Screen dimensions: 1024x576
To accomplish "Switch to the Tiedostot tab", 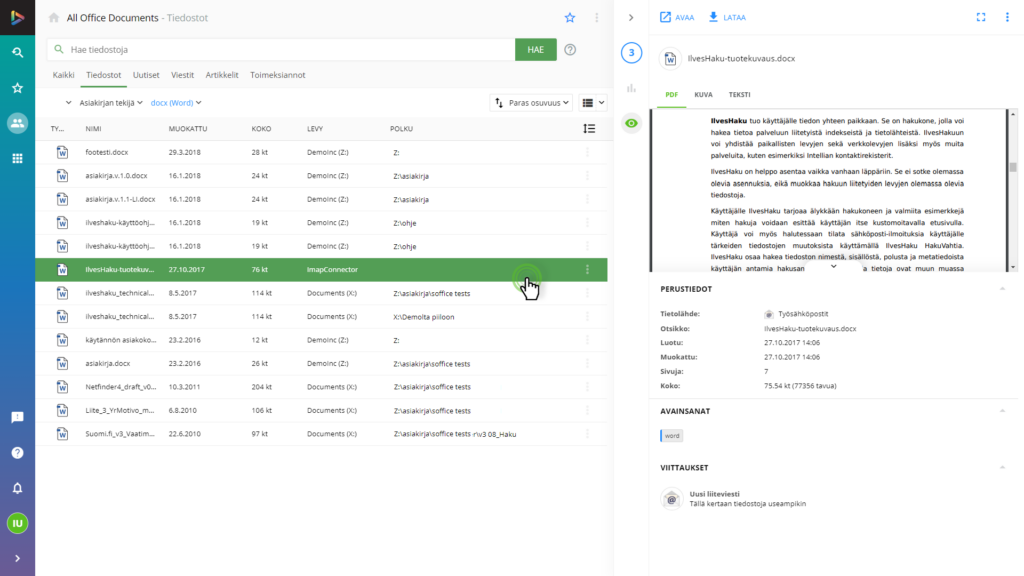I will coord(104,75).
